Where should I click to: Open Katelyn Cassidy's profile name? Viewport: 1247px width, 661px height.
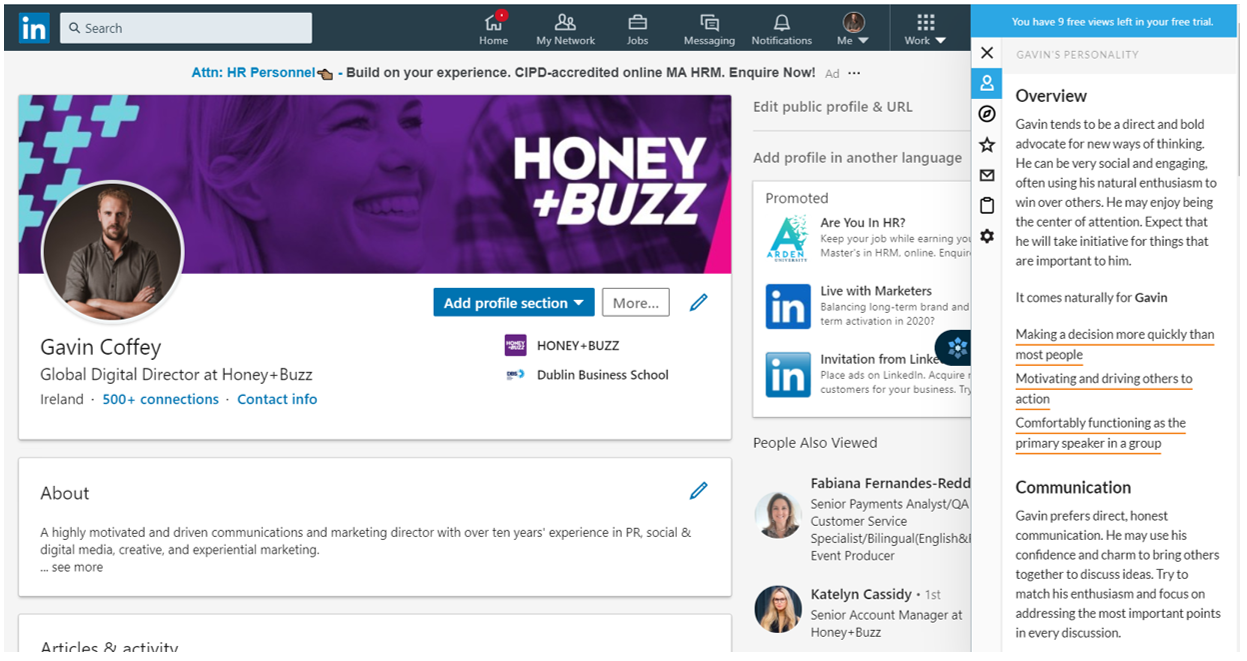(861, 594)
